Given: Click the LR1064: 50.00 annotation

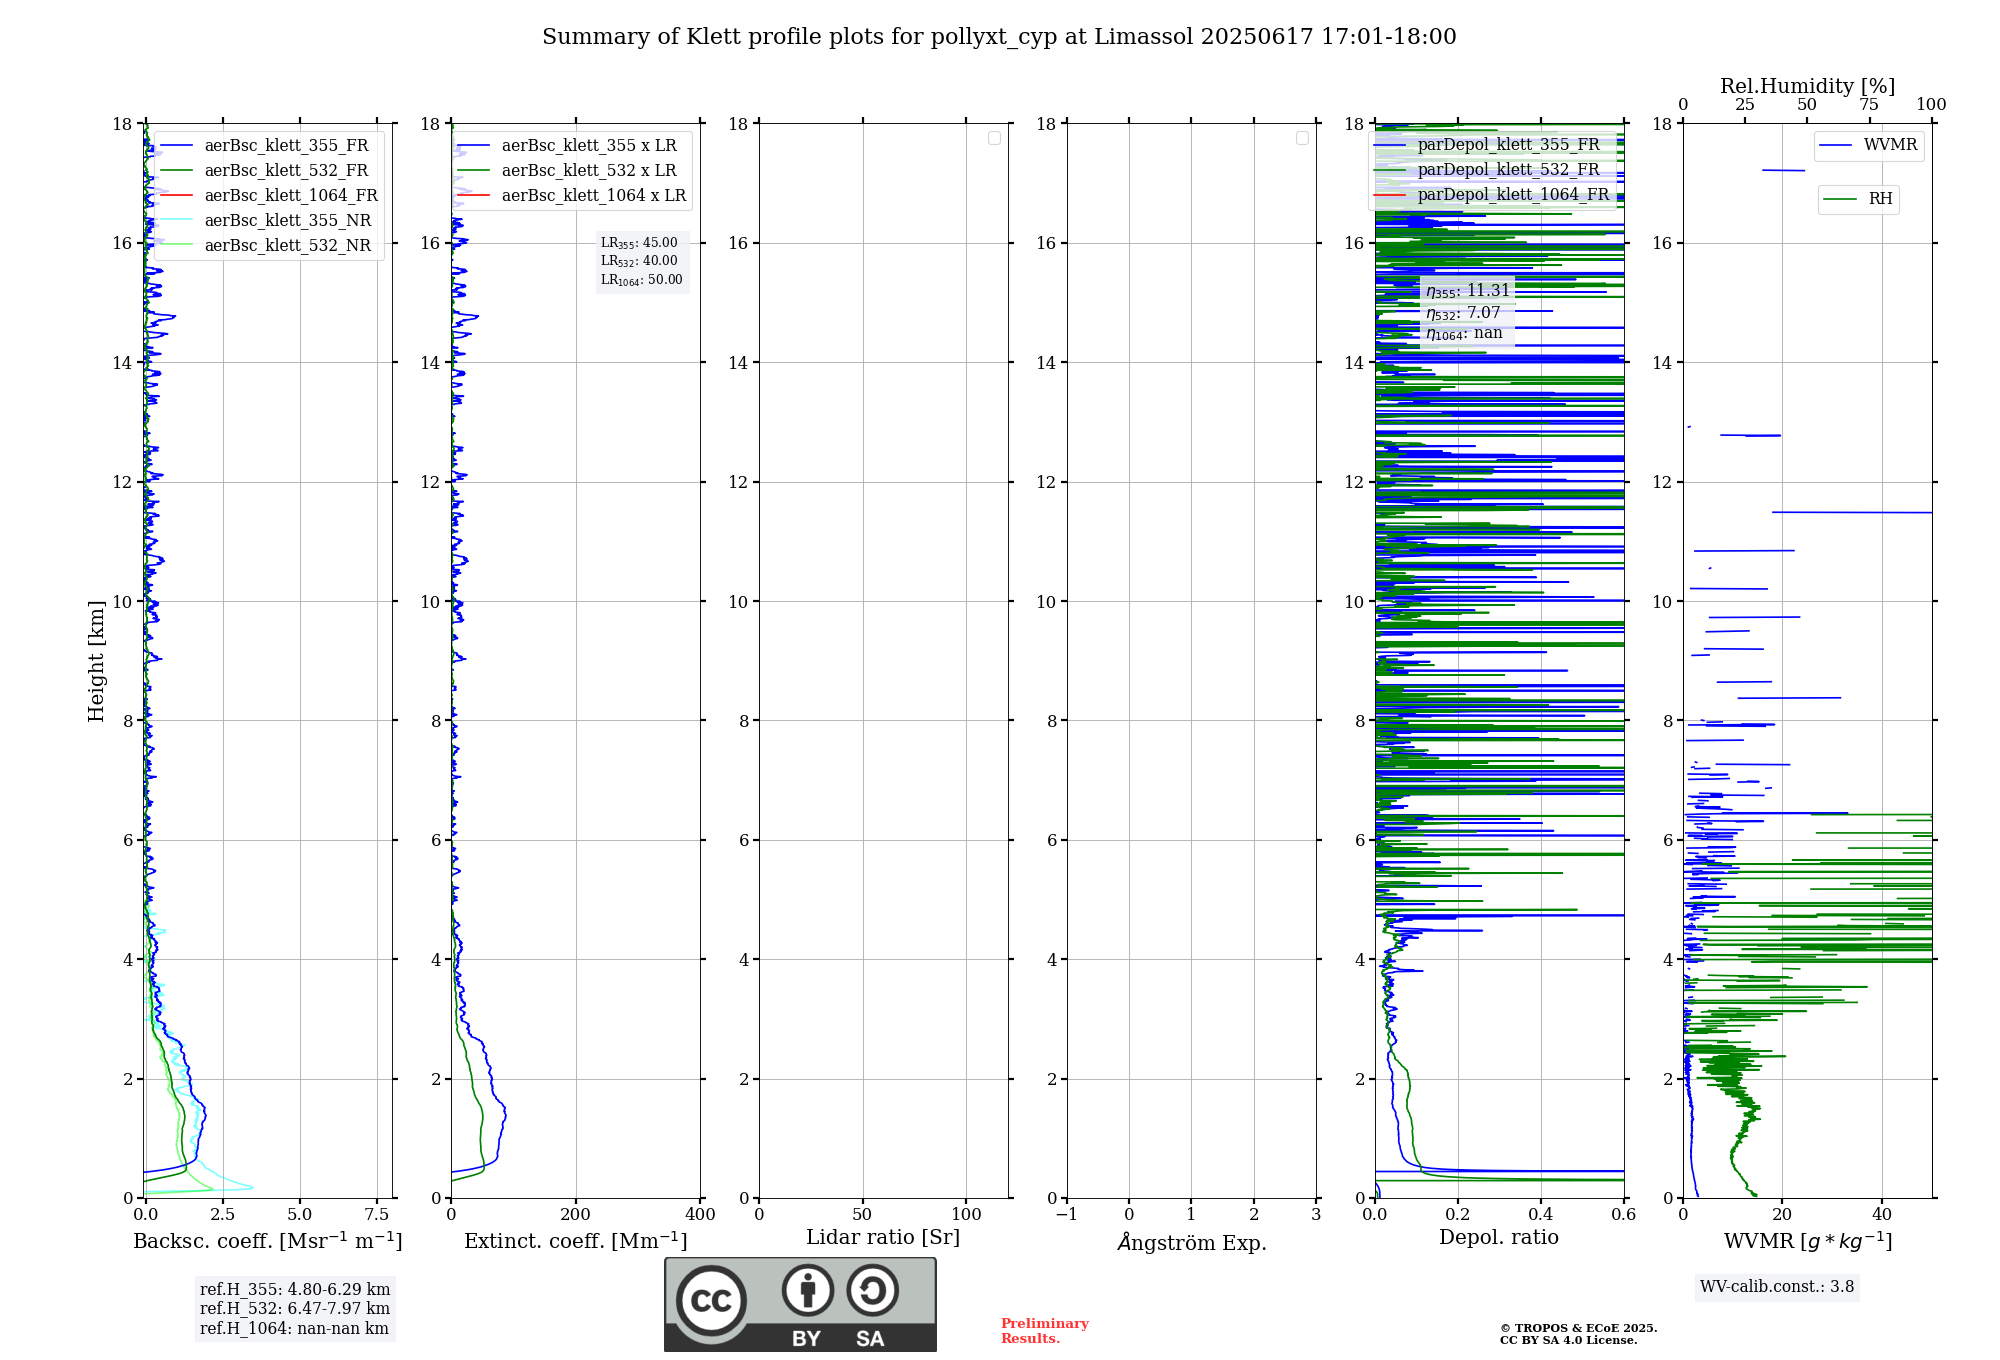Looking at the screenshot, I should (x=642, y=280).
